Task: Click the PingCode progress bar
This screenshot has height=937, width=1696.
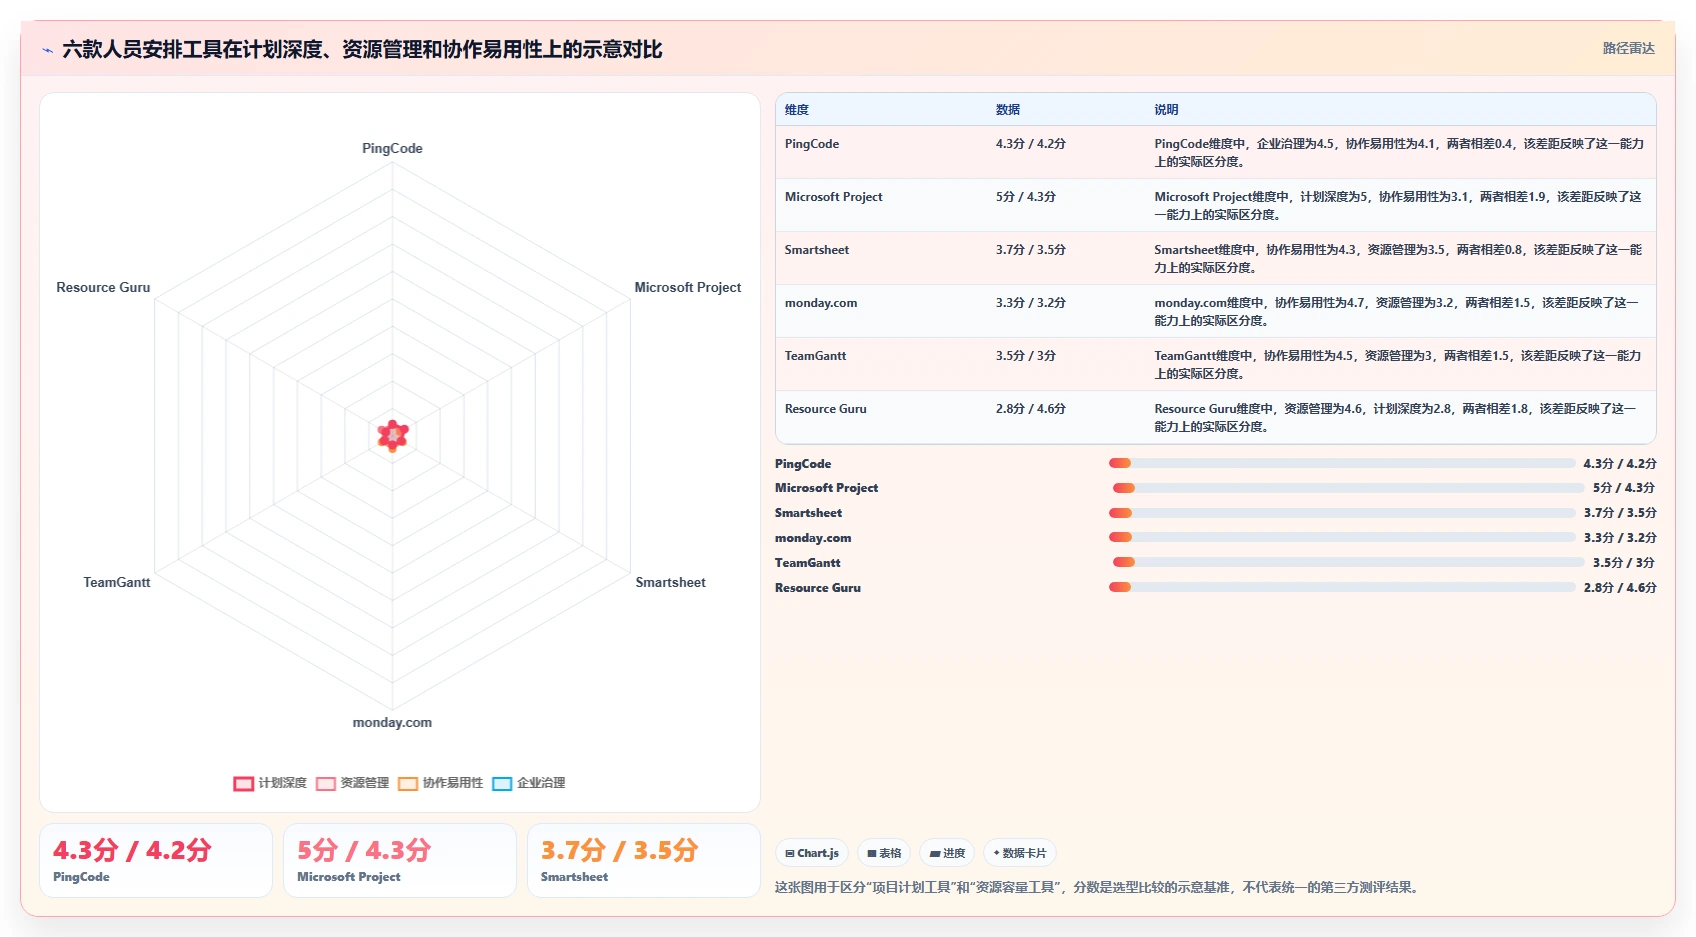Action: point(1342,463)
